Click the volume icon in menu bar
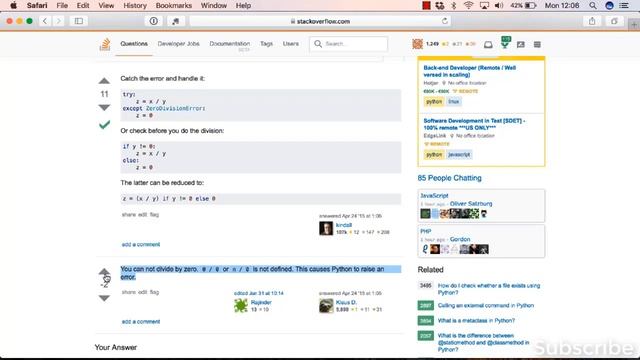This screenshot has height=360, width=640. click(499, 6)
